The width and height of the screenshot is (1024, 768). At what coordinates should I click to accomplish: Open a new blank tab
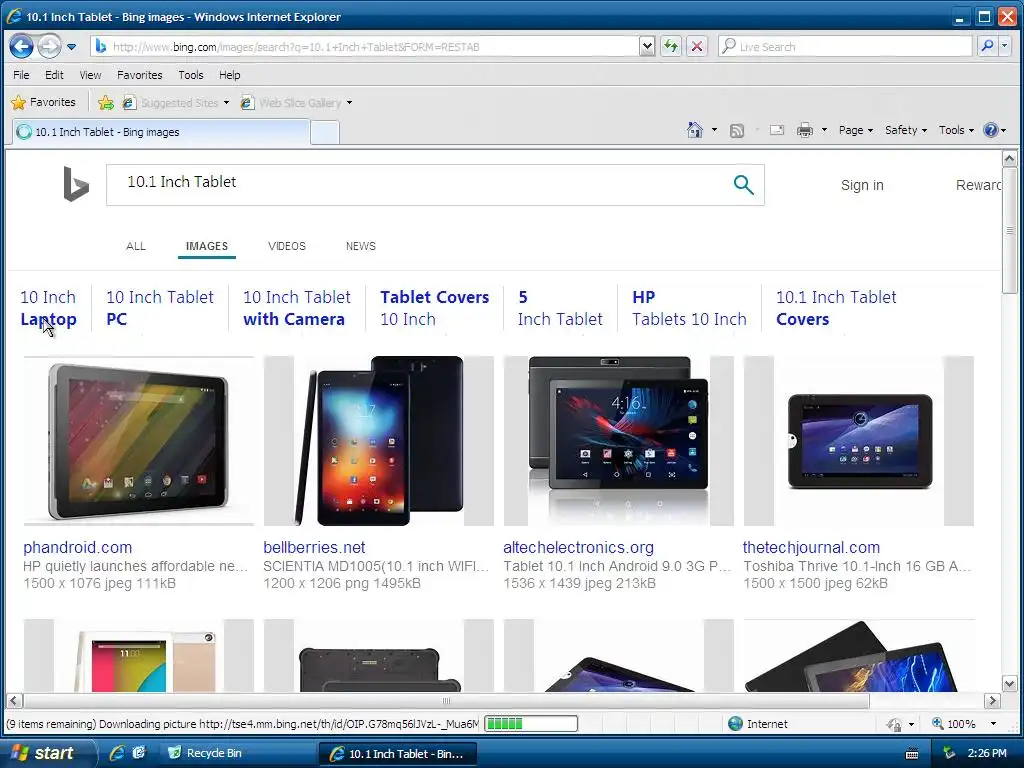click(x=325, y=133)
